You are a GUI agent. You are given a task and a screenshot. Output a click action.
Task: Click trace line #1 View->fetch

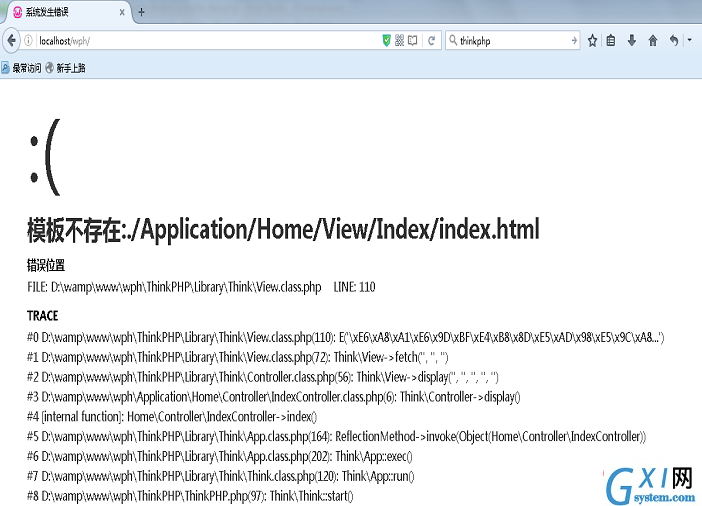tap(238, 357)
